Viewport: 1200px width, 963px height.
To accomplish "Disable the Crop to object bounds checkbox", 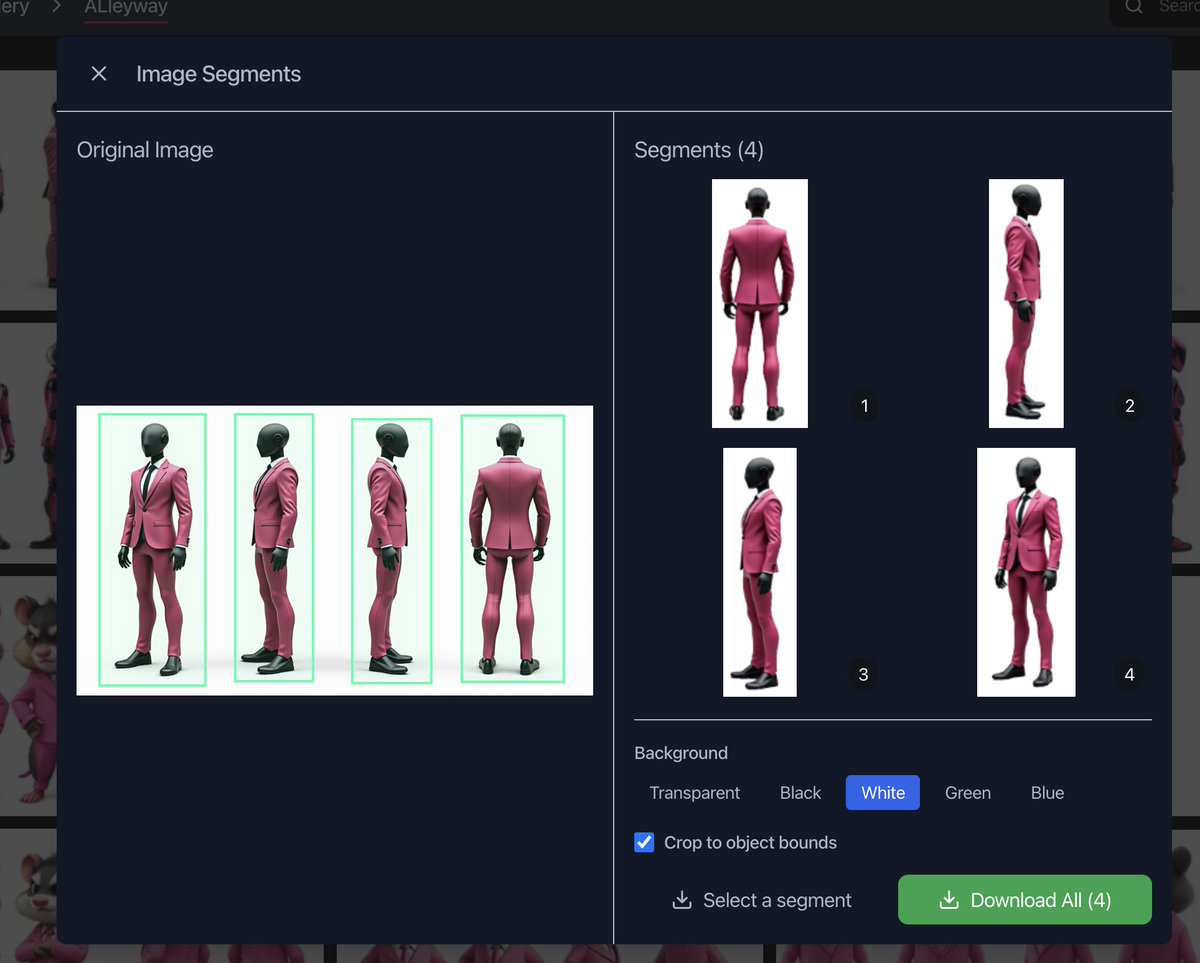I will [643, 842].
